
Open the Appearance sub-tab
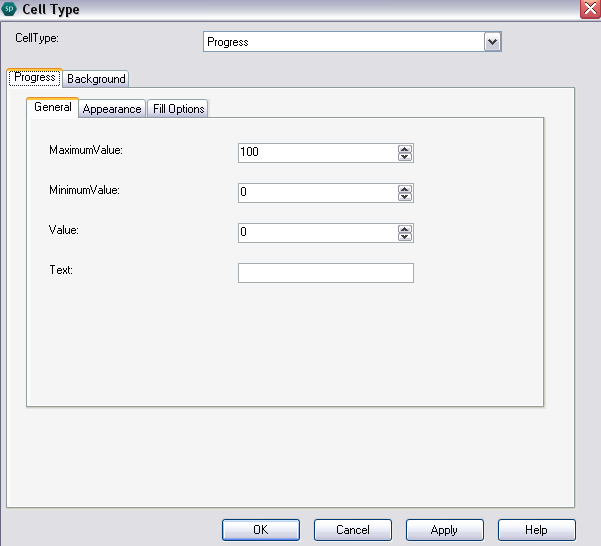click(x=112, y=109)
